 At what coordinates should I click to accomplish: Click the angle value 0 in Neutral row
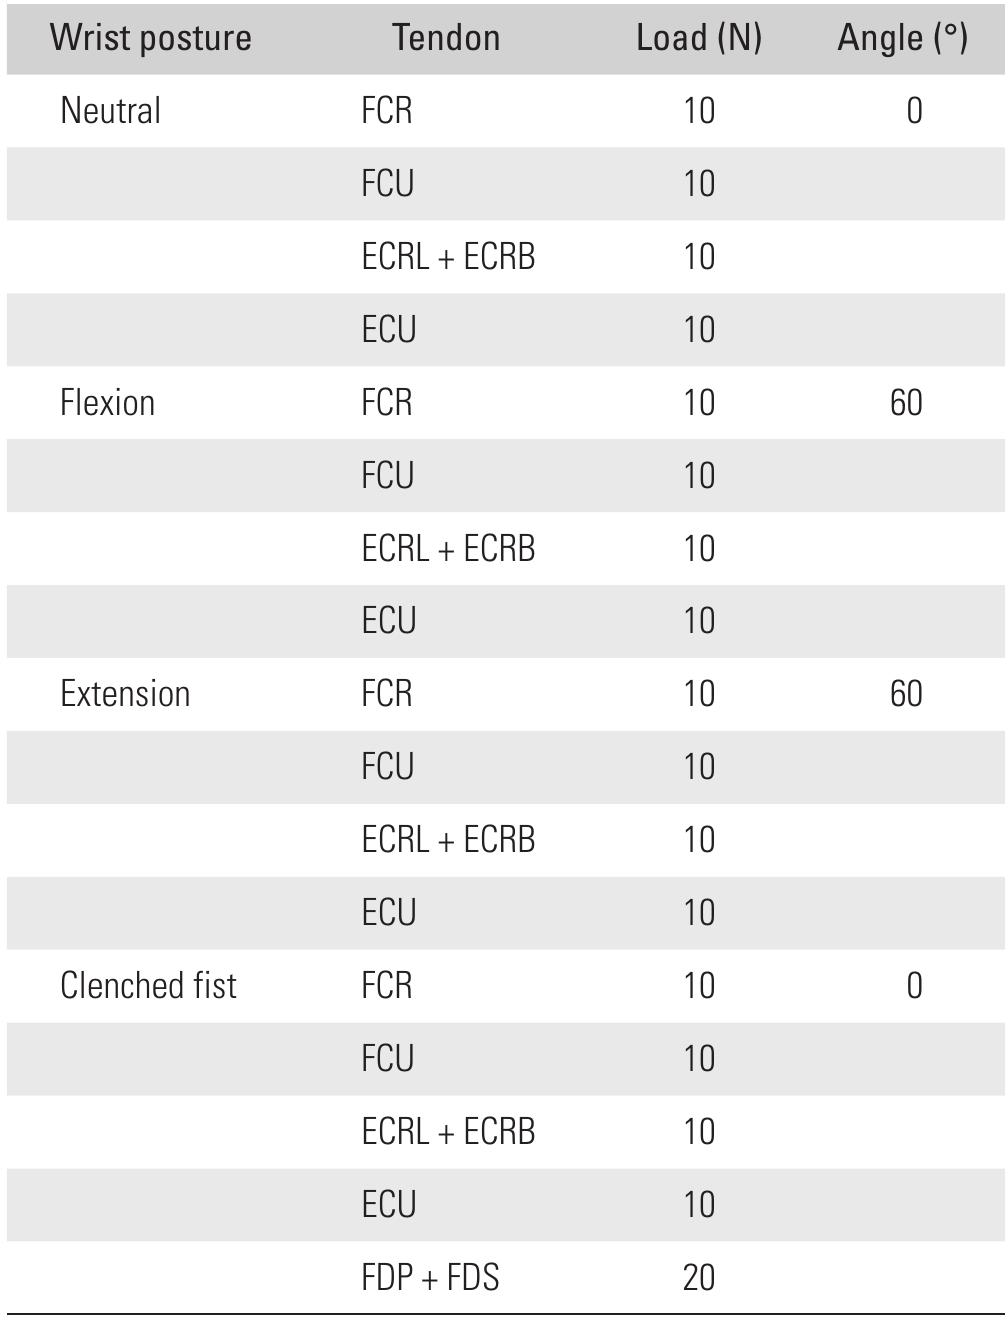(914, 110)
